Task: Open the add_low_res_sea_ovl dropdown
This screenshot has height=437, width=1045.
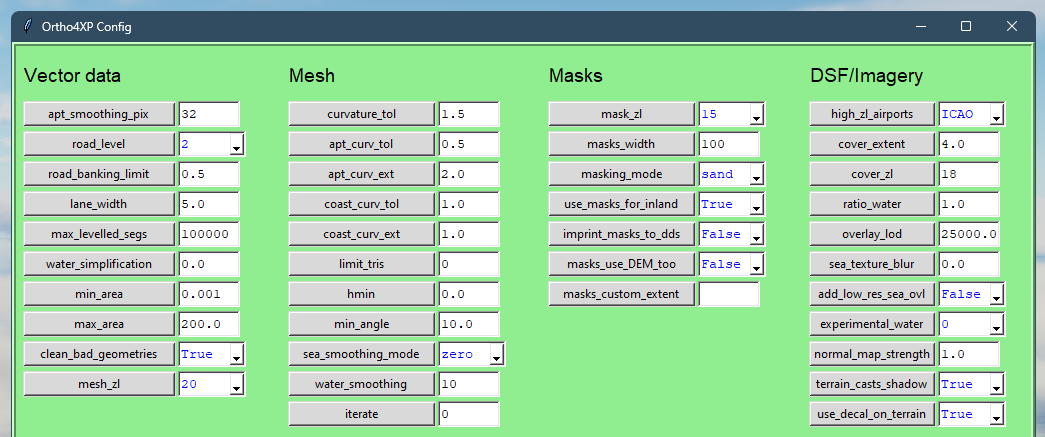Action: click(x=996, y=294)
